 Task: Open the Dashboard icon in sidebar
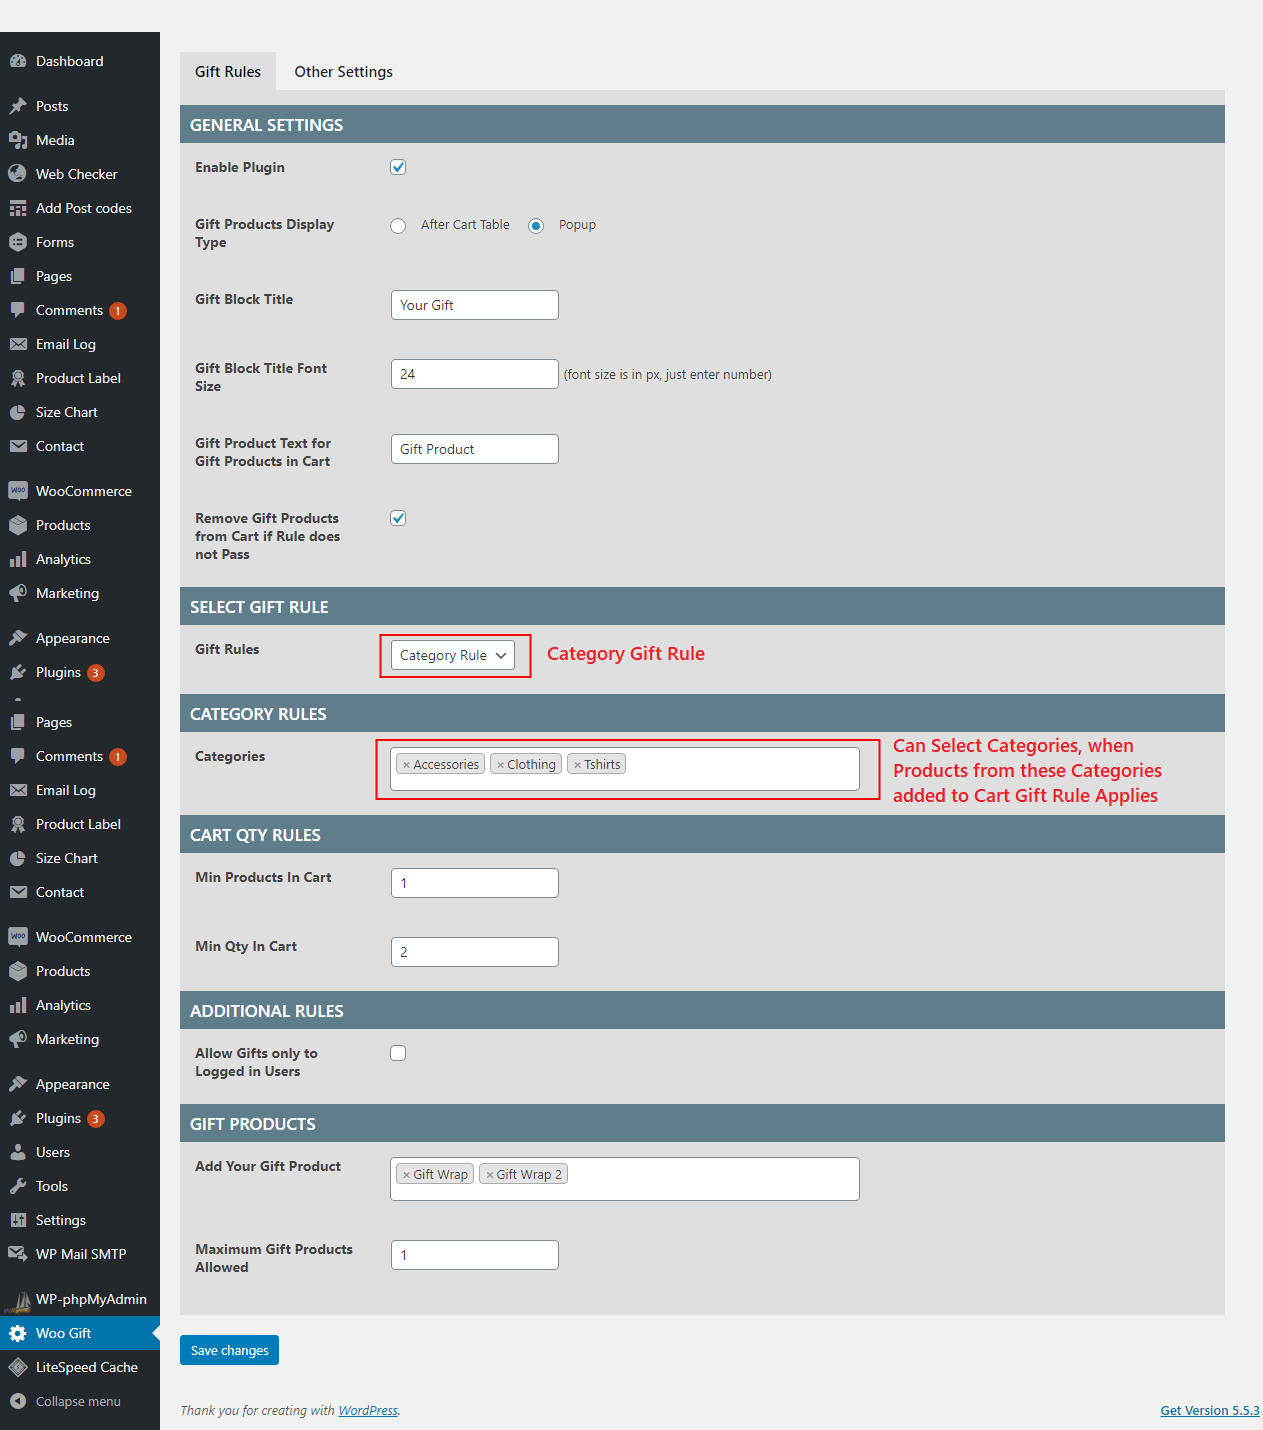[18, 61]
